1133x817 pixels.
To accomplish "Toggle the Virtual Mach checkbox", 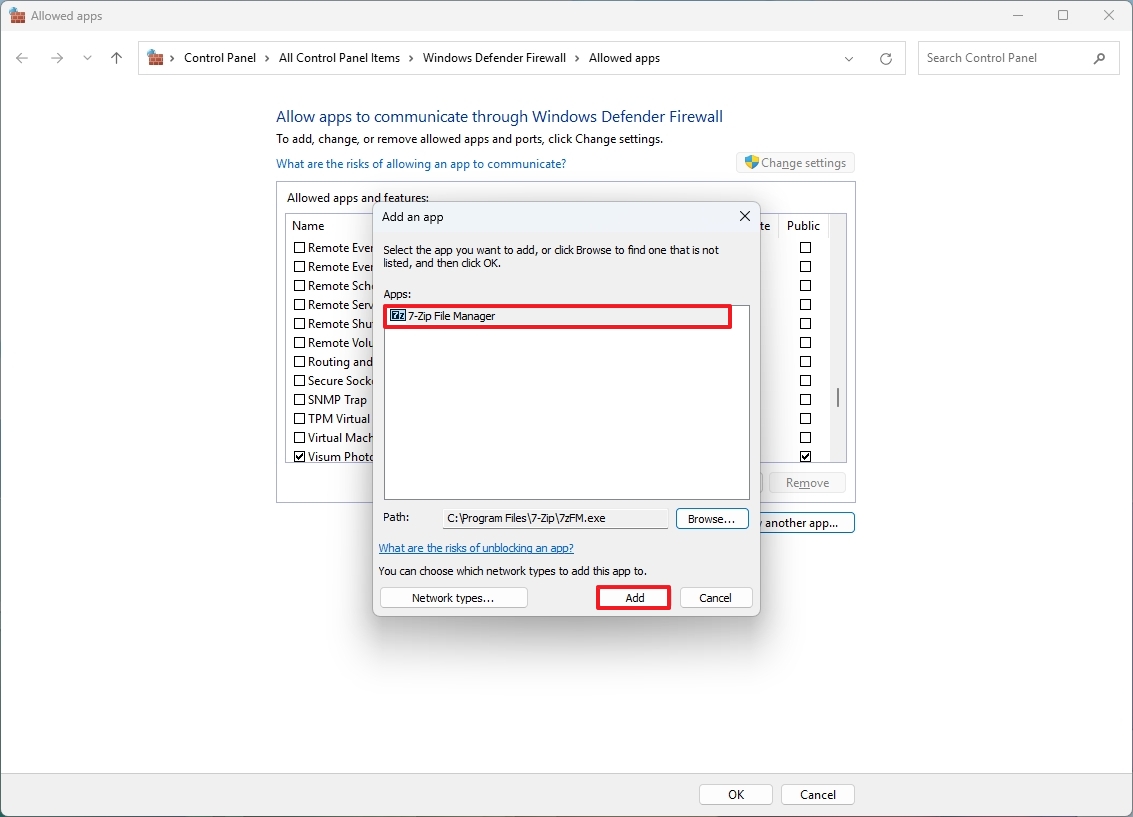I will [x=299, y=438].
